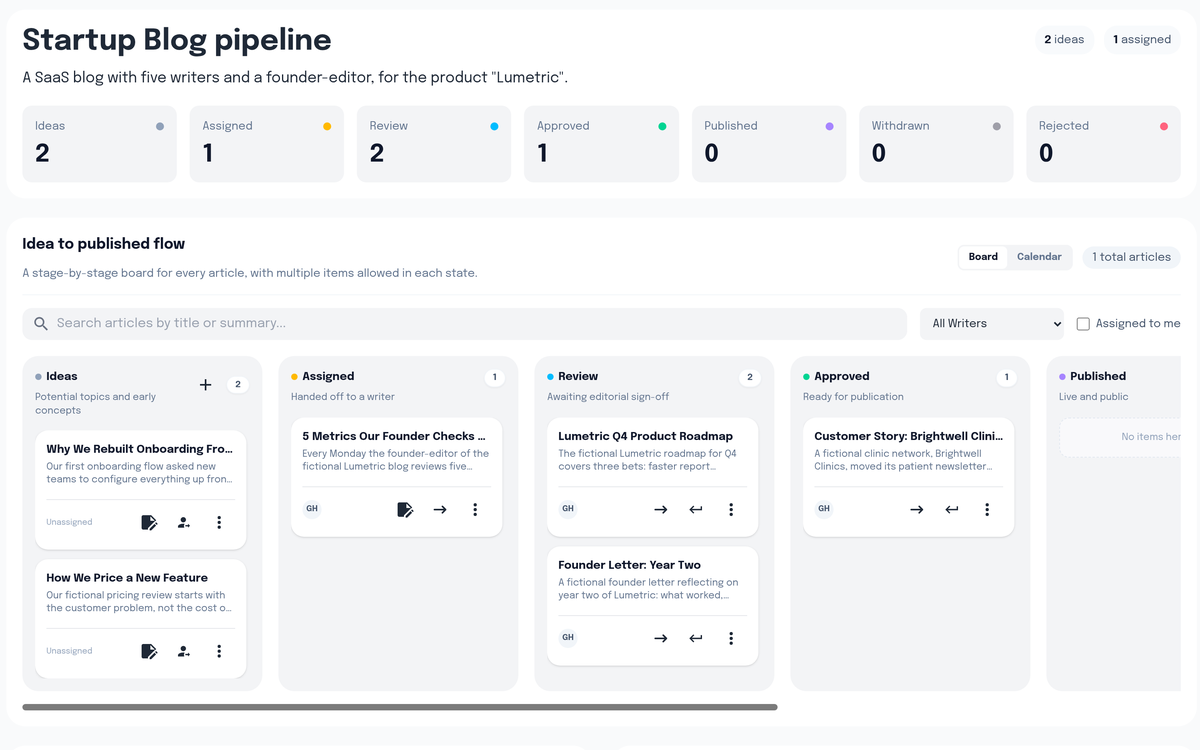Click the 'Startup Blog pipeline' heading

click(177, 40)
